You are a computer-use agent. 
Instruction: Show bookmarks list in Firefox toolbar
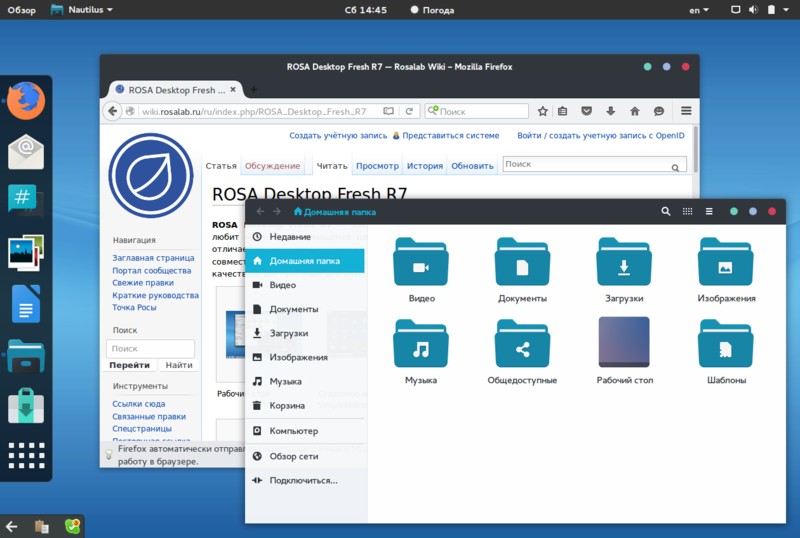pyautogui.click(x=562, y=111)
